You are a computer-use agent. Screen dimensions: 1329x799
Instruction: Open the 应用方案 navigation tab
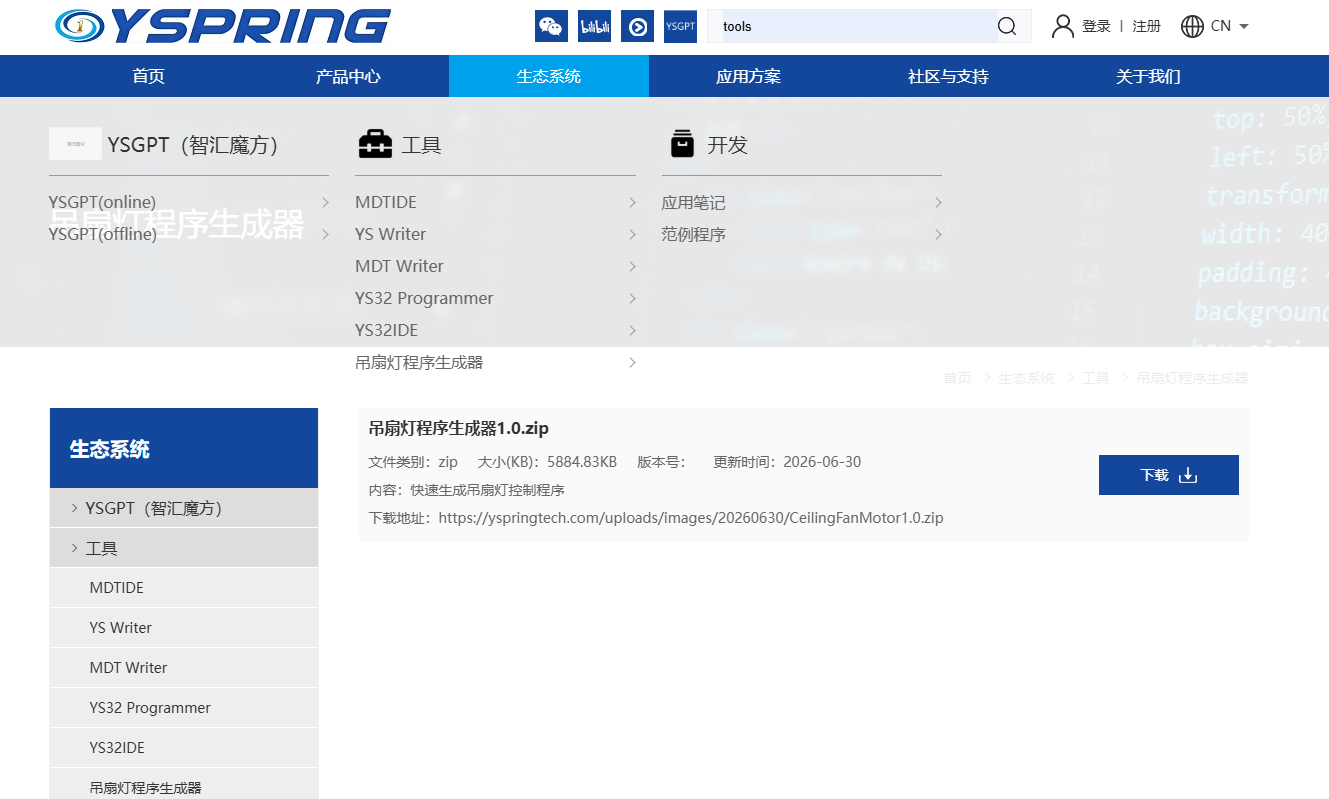[x=748, y=76]
